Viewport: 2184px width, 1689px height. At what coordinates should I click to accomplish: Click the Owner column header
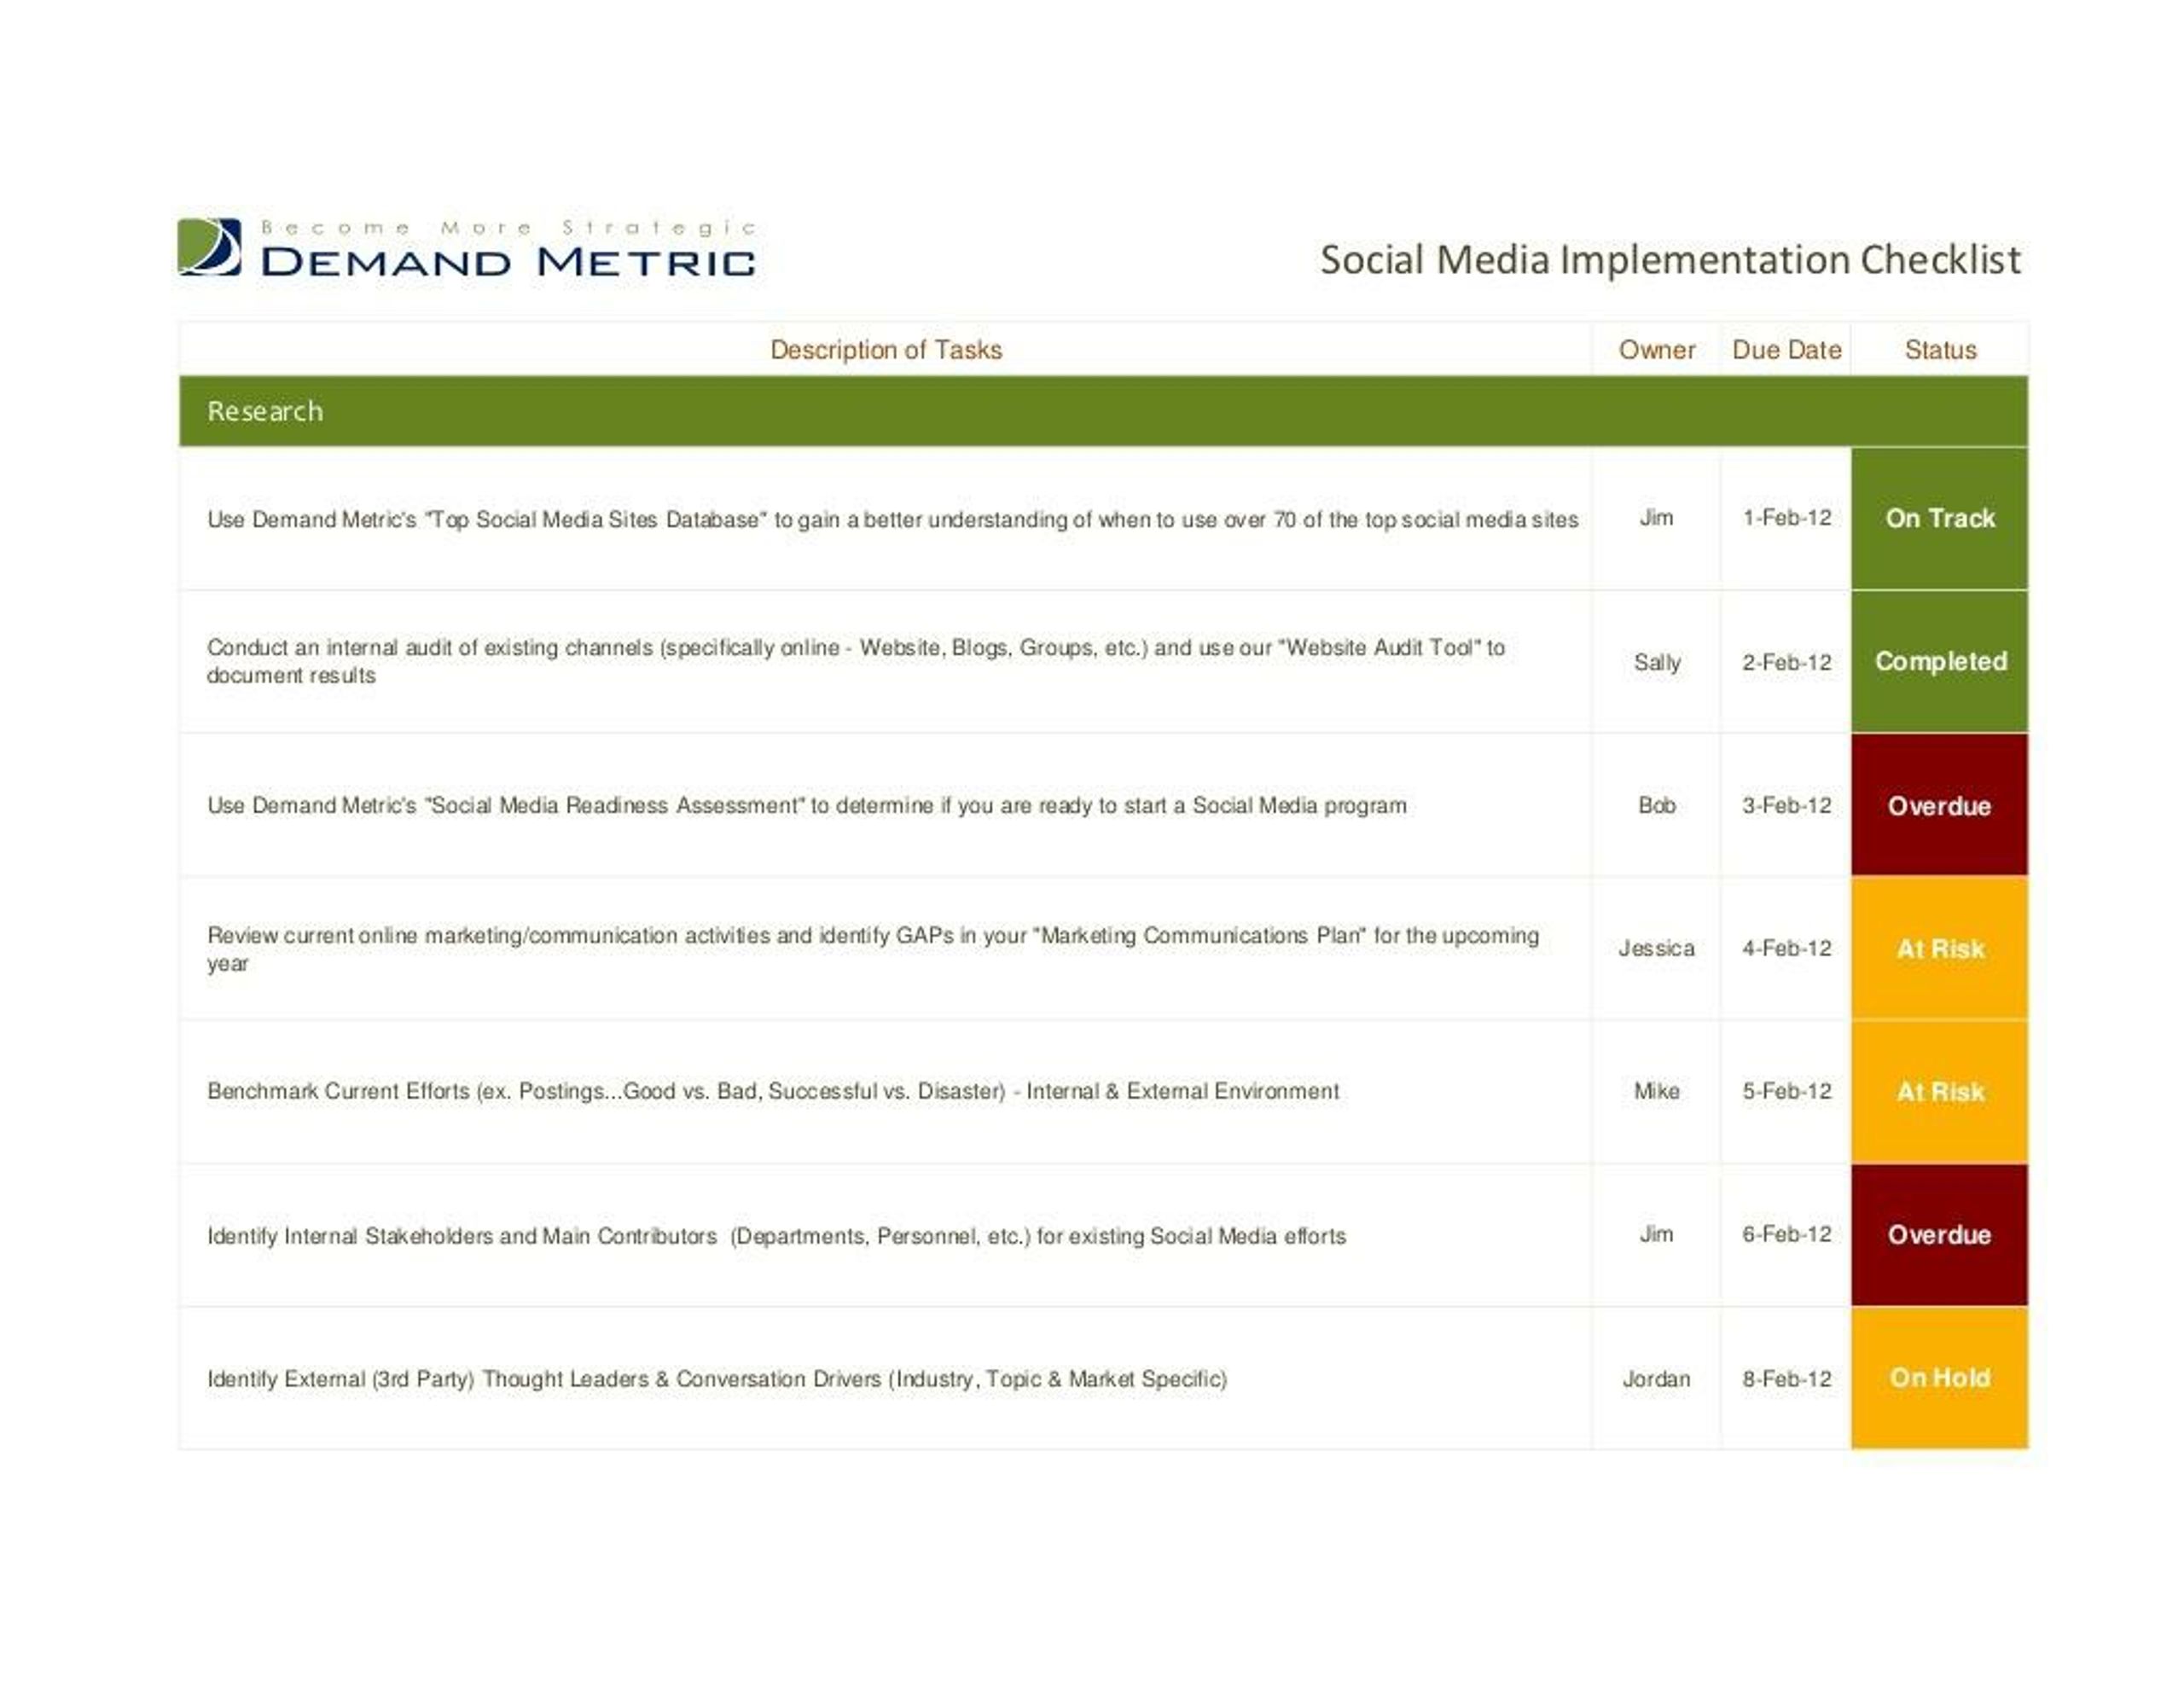click(x=1657, y=350)
